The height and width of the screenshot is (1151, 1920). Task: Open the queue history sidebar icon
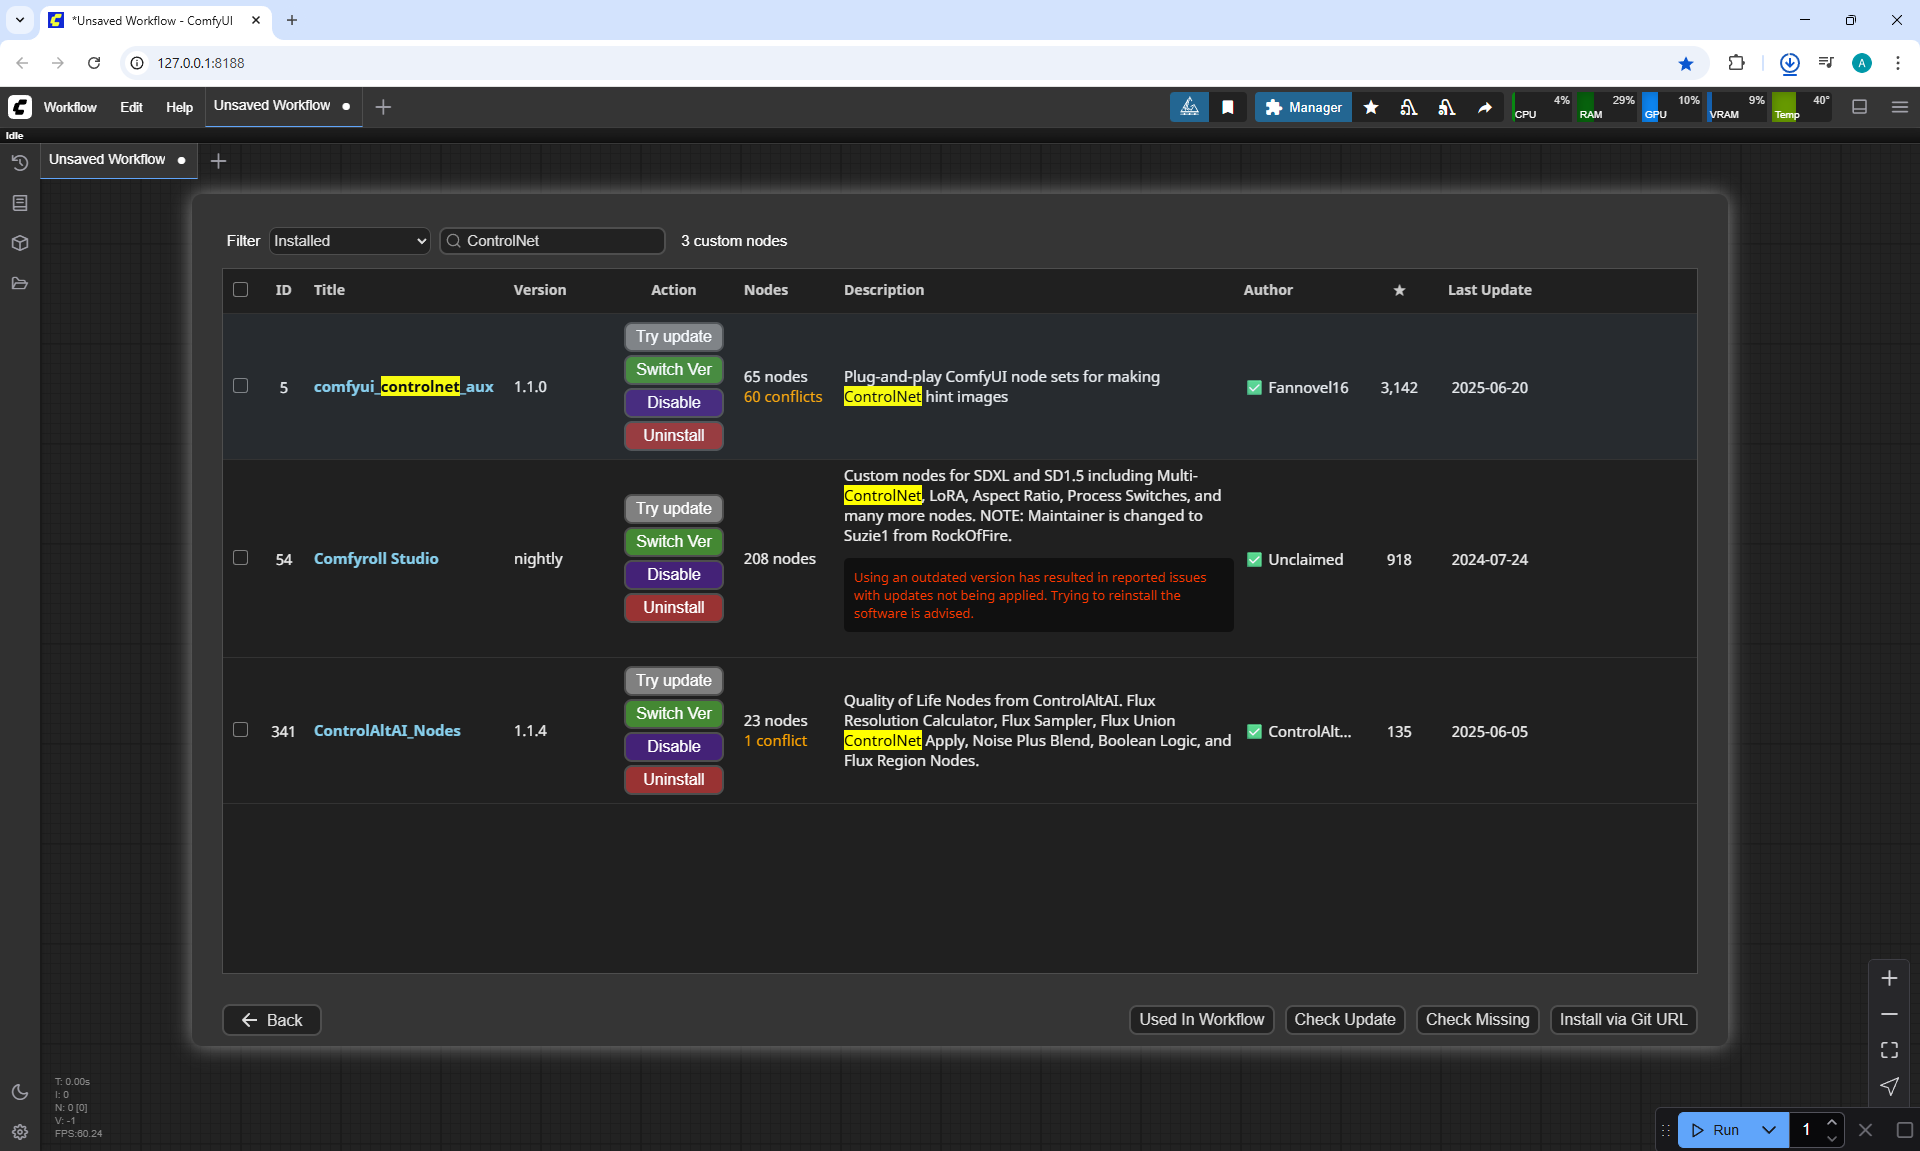[19, 162]
